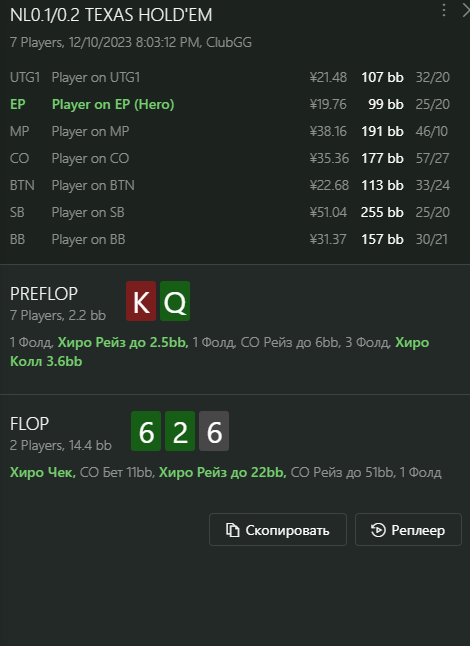Click Хиро Рейз до 22bb action text
Image resolution: width=470 pixels, height=646 pixels.
pos(222,472)
